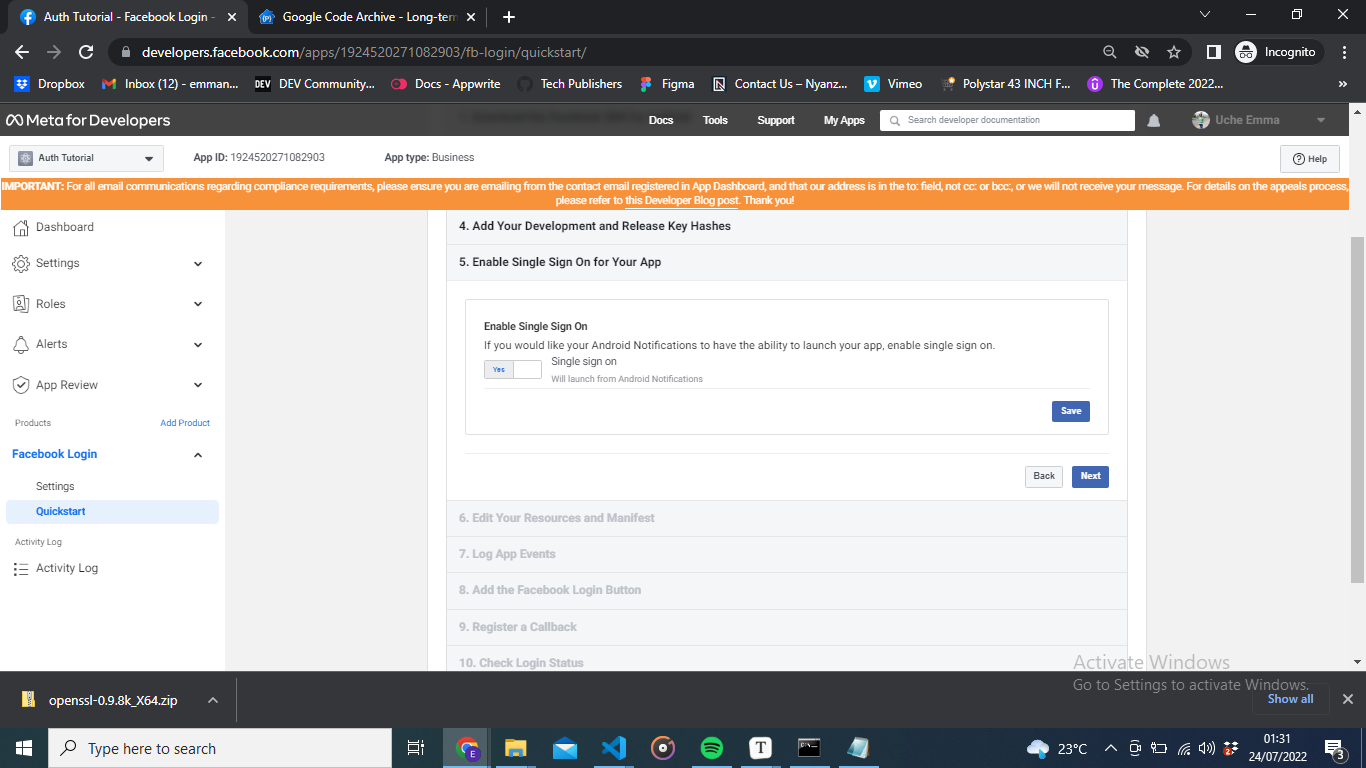Viewport: 1366px width, 768px height.
Task: Open My Apps in the header
Action: [844, 120]
